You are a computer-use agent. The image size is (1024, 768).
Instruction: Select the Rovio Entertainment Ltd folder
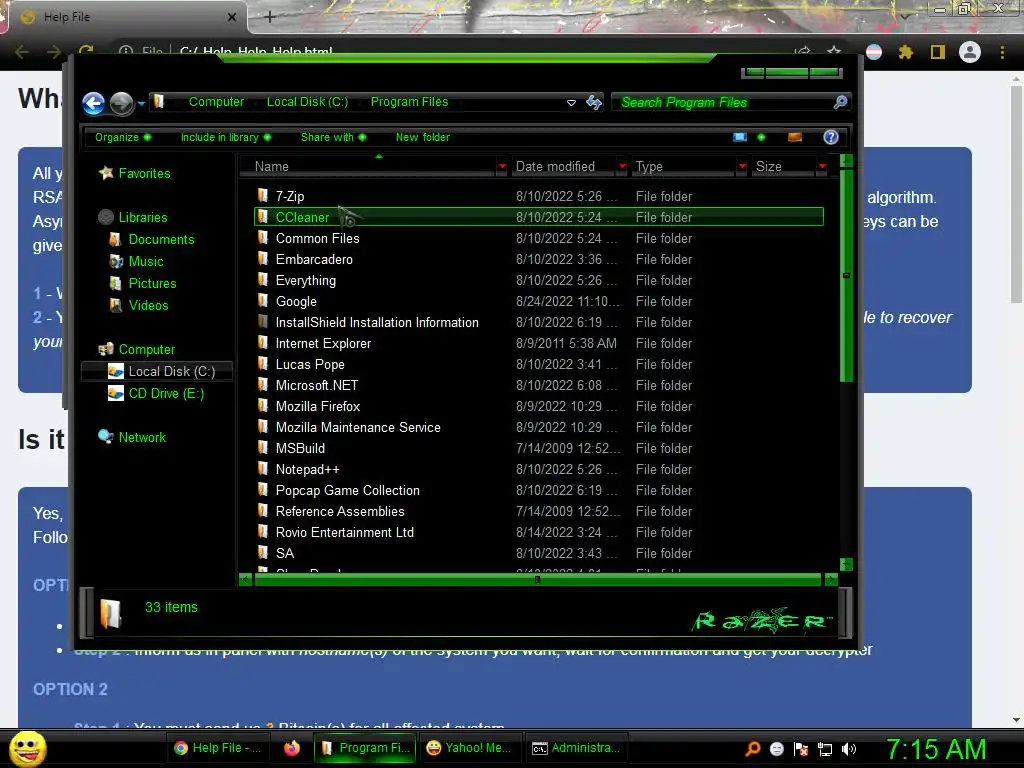pyautogui.click(x=539, y=532)
